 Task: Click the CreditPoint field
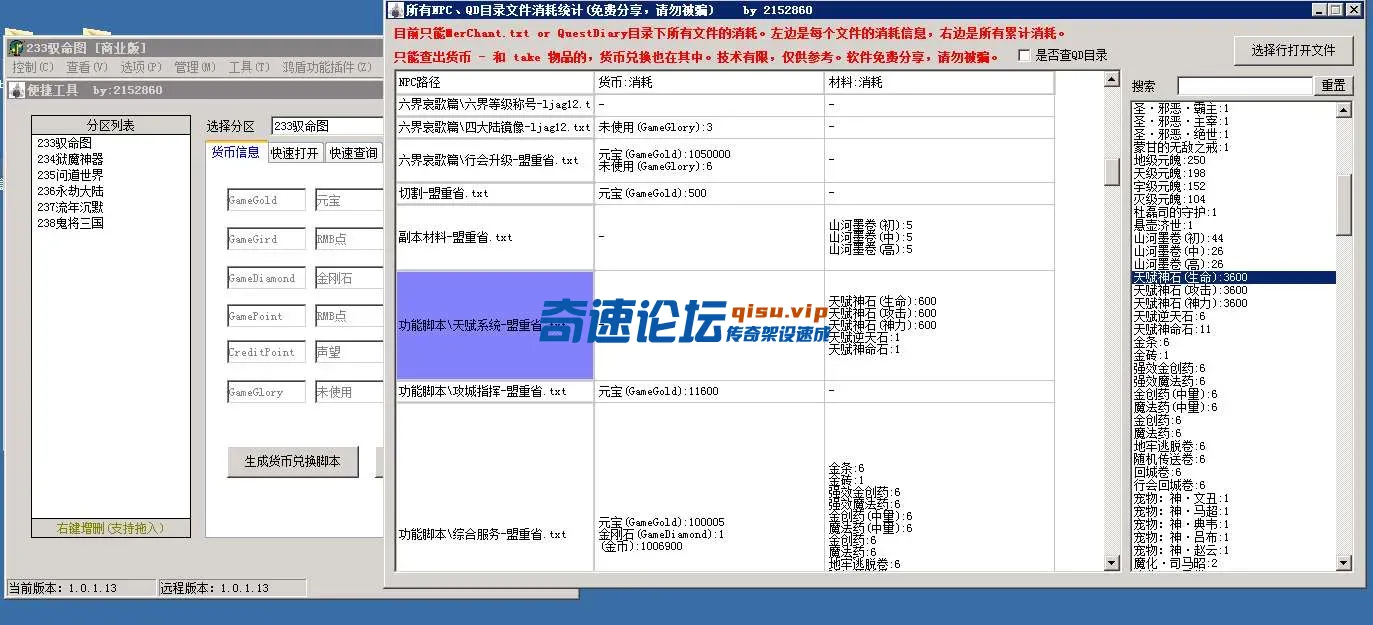[x=266, y=352]
